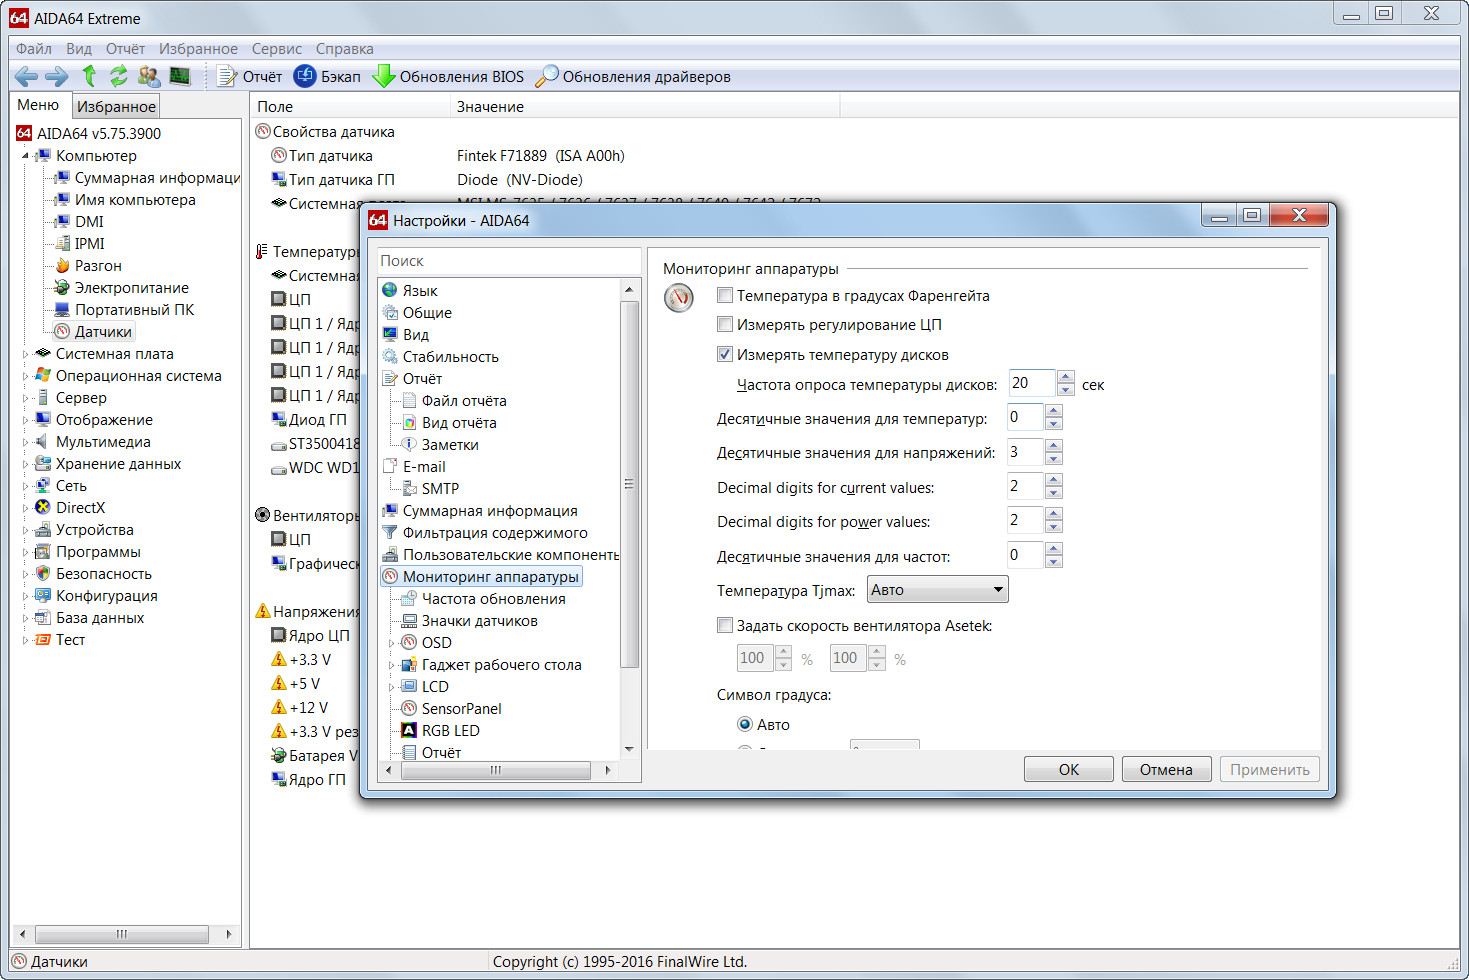Expand the Гаджет рабочего стола node
This screenshot has height=980, width=1469.
(x=391, y=664)
